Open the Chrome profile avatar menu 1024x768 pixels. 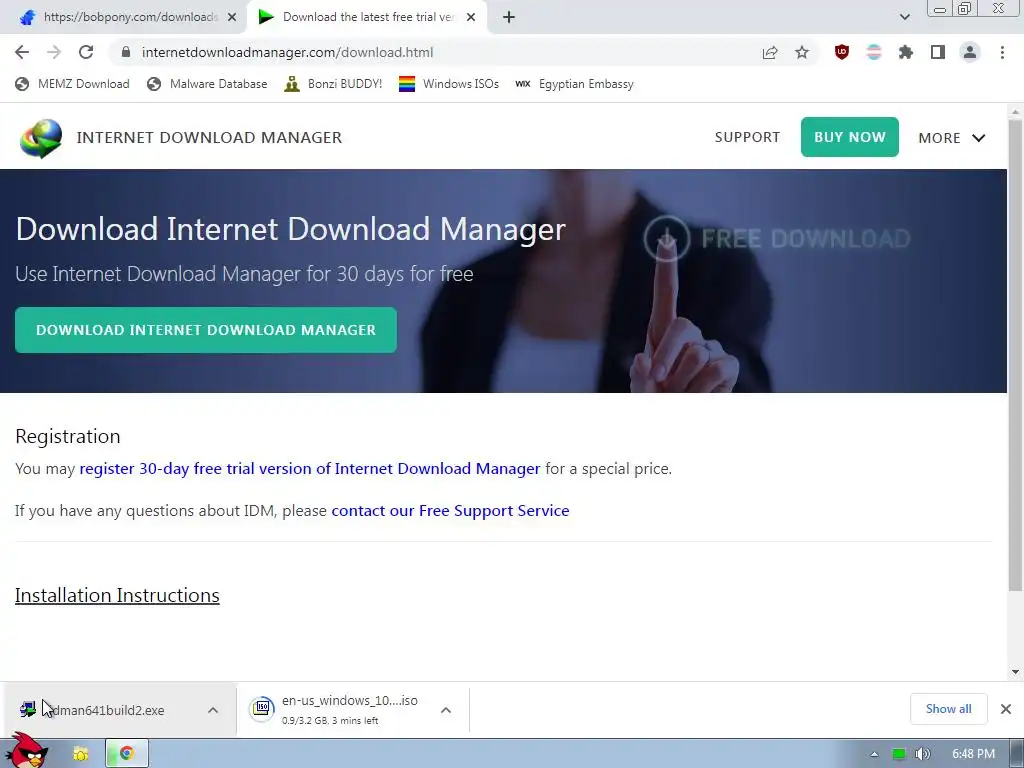[970, 52]
